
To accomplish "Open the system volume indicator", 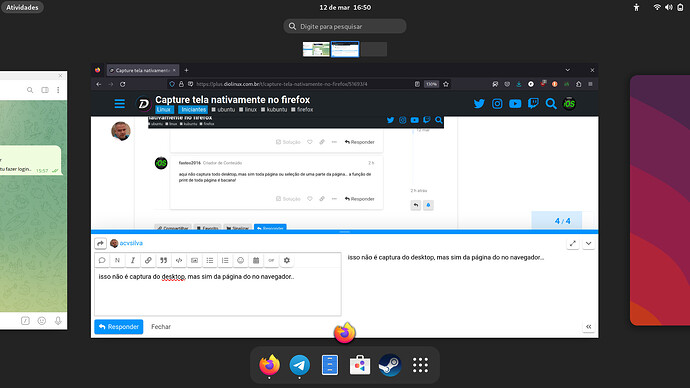I will click(x=668, y=7).
